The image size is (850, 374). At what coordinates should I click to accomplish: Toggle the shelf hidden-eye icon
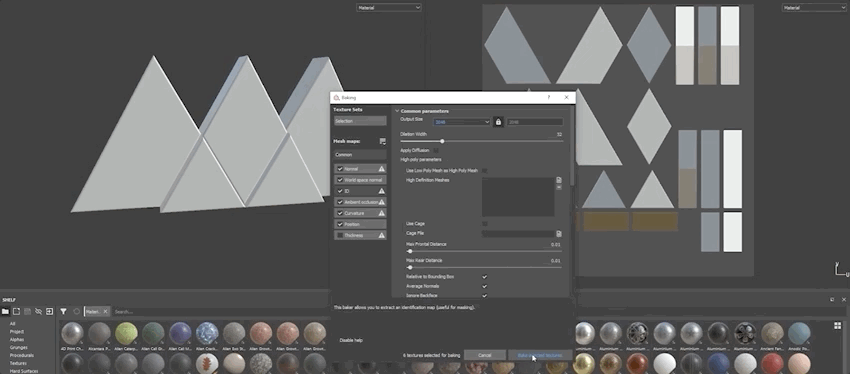[38, 312]
